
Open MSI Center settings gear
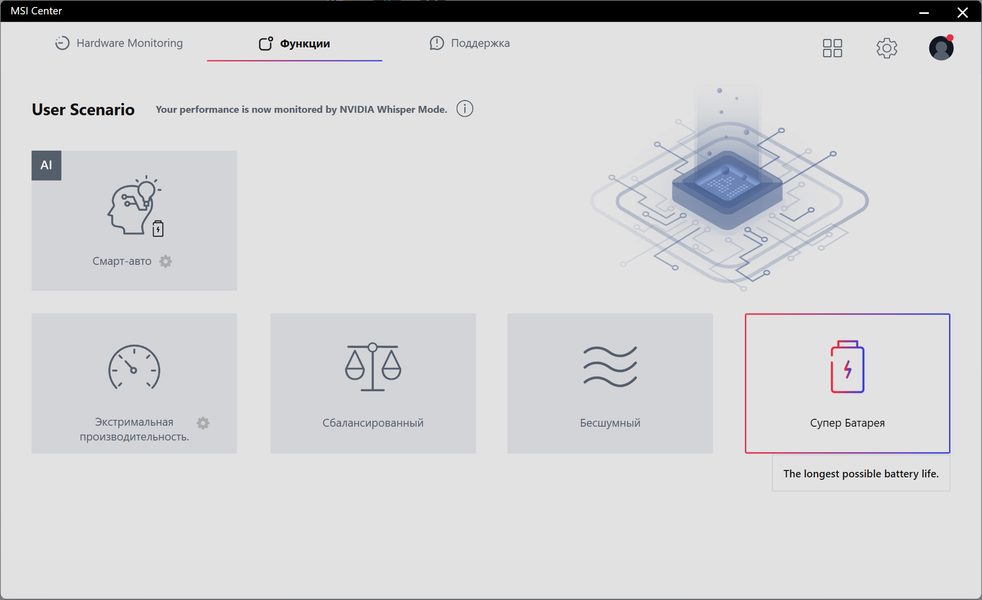(x=886, y=48)
